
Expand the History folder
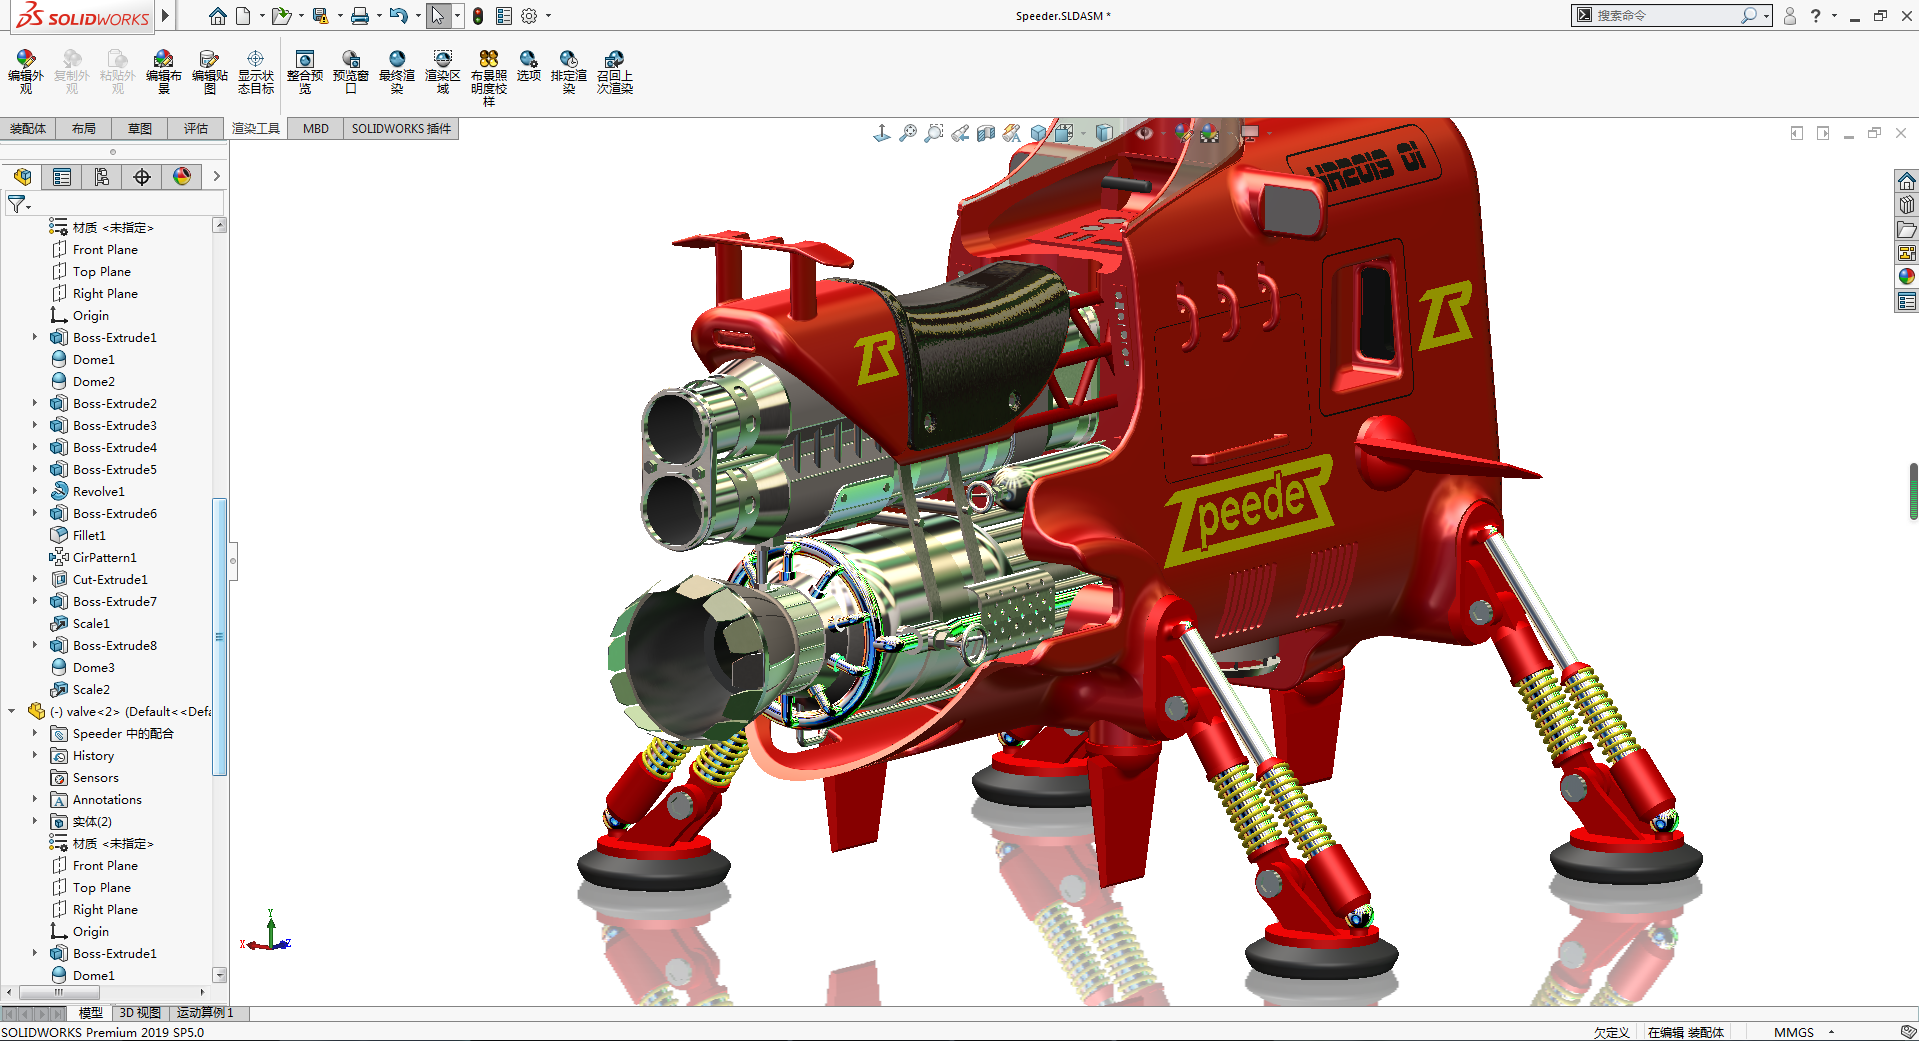(34, 755)
